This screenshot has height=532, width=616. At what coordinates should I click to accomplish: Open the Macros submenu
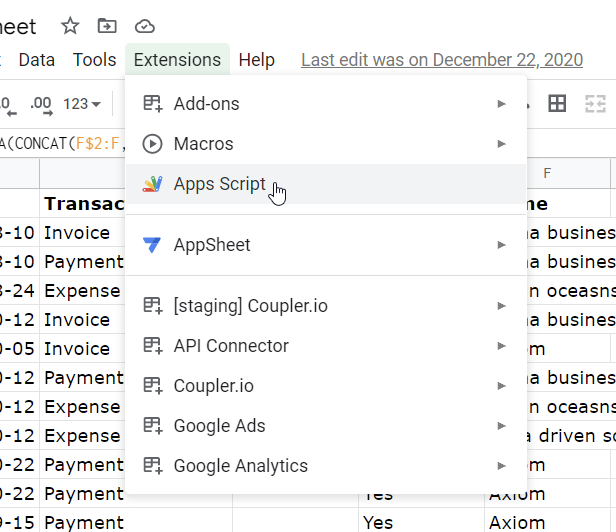click(326, 144)
